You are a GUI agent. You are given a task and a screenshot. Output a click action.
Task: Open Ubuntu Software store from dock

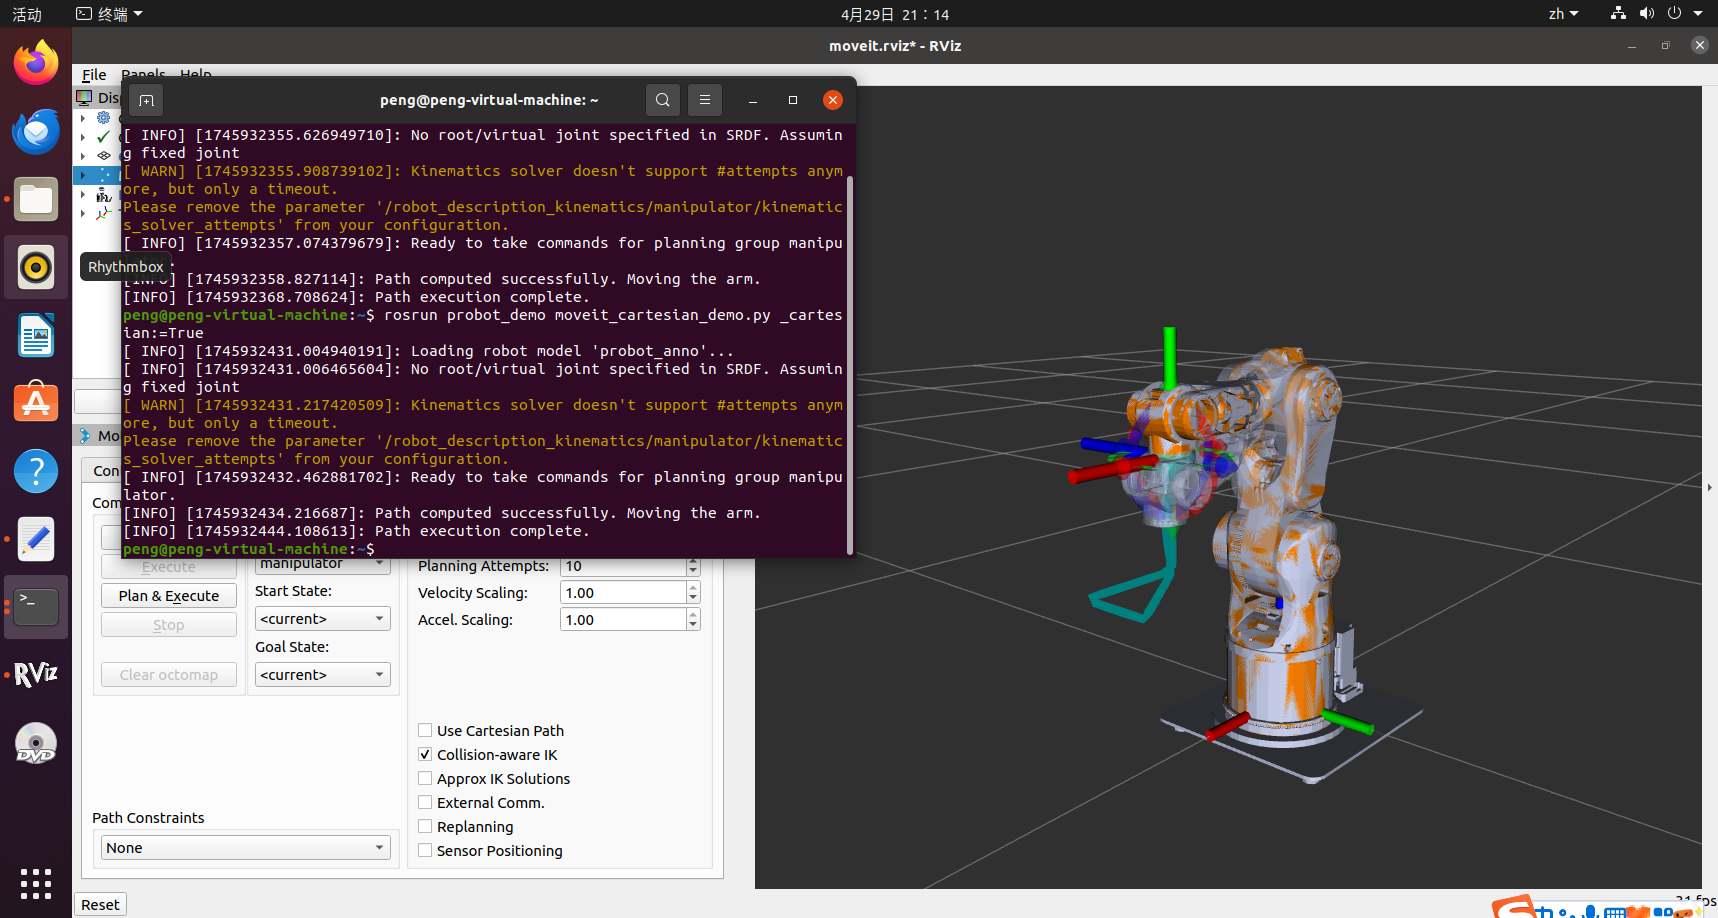[36, 403]
